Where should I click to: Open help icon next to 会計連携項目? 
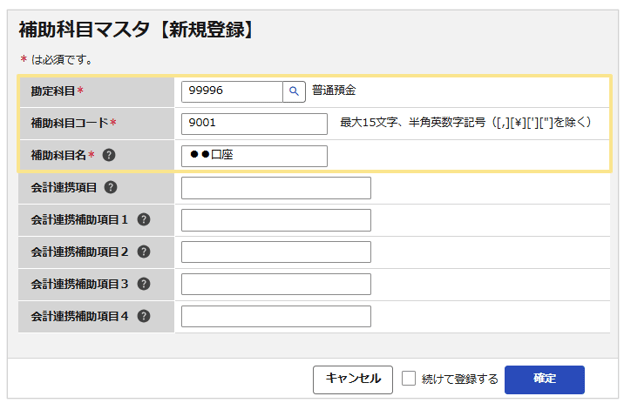[111, 187]
